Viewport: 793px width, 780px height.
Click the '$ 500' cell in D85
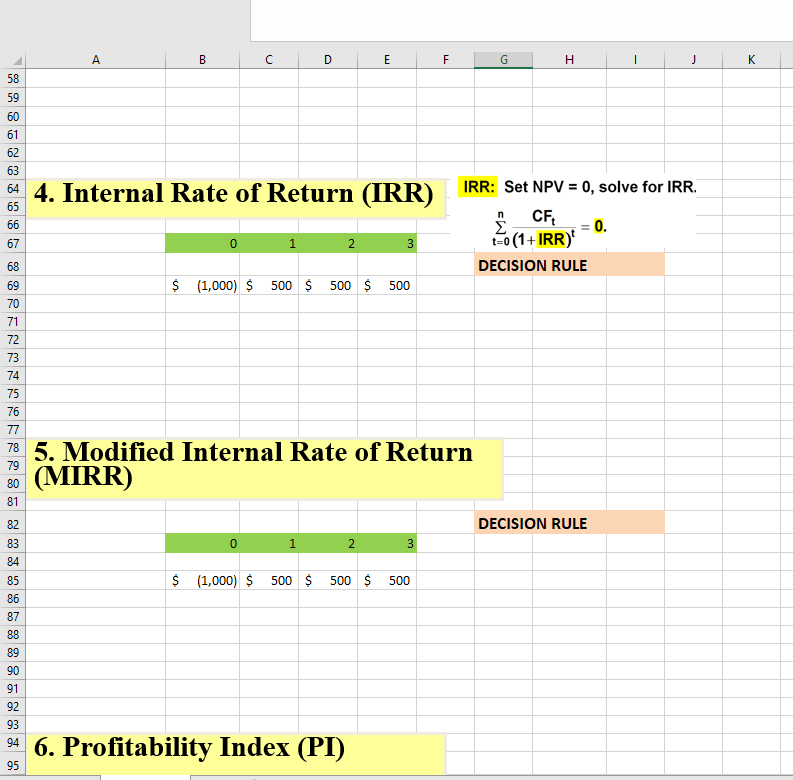(328, 581)
